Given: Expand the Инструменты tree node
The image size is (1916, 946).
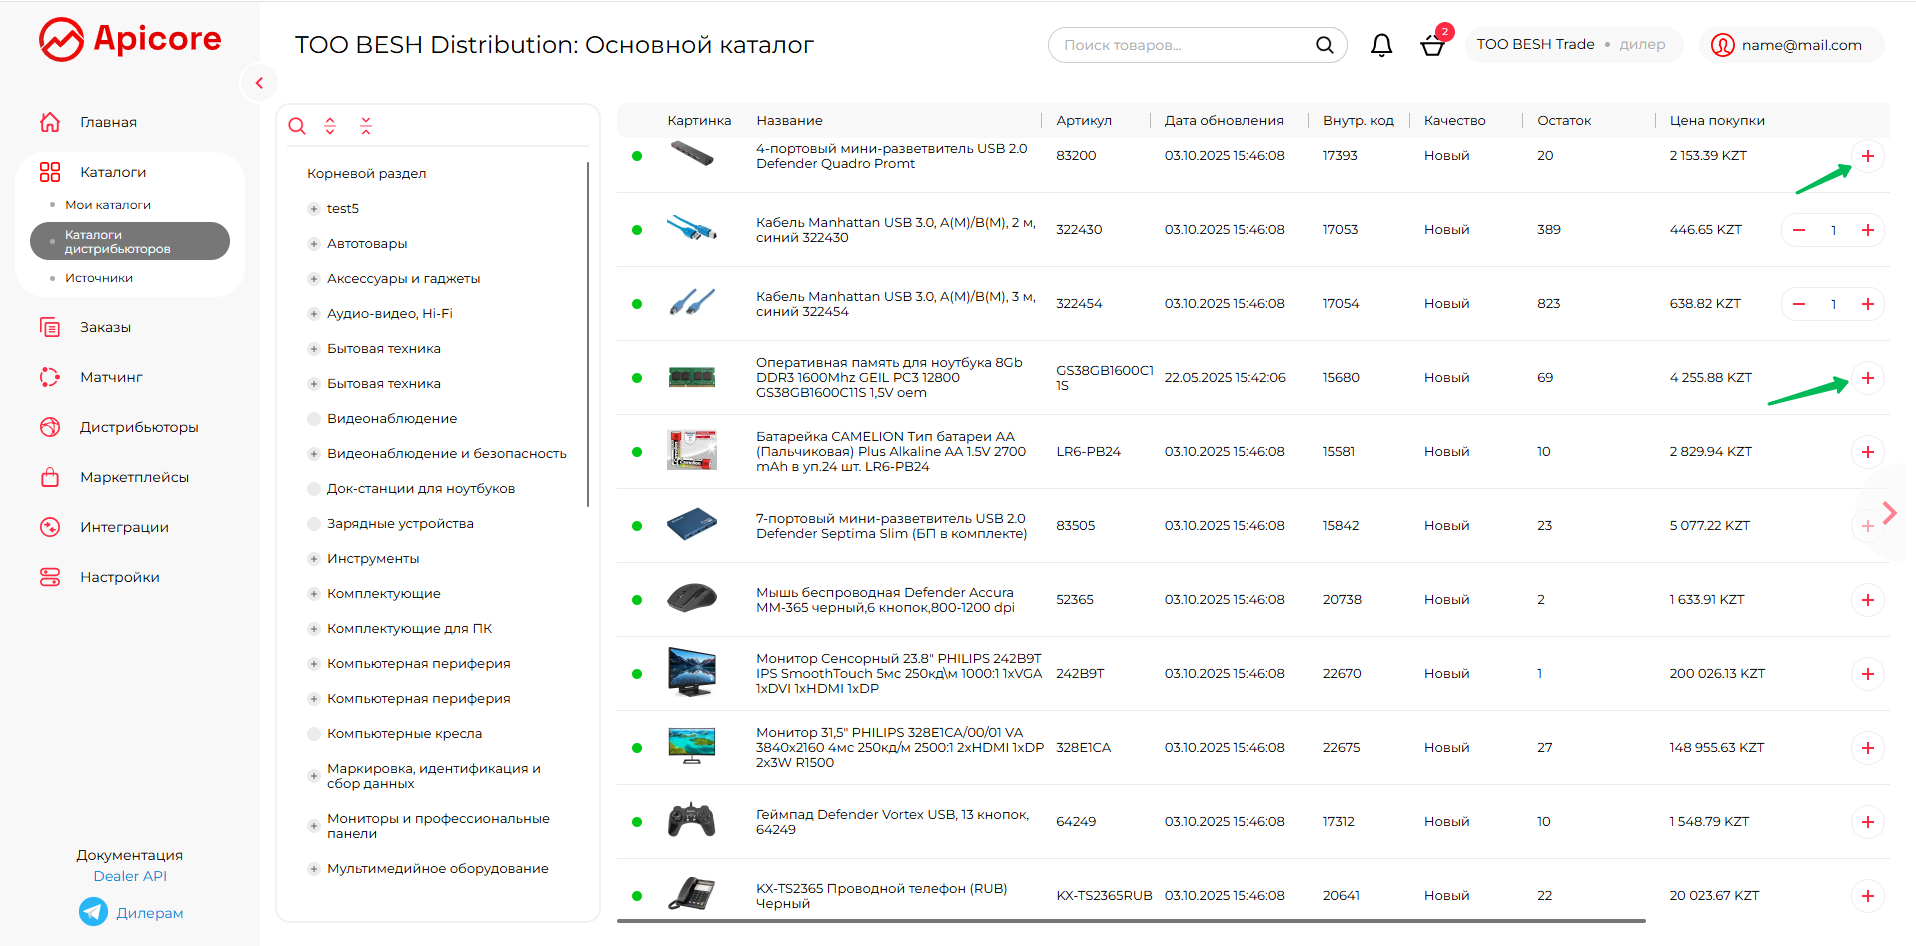Looking at the screenshot, I should pyautogui.click(x=314, y=559).
